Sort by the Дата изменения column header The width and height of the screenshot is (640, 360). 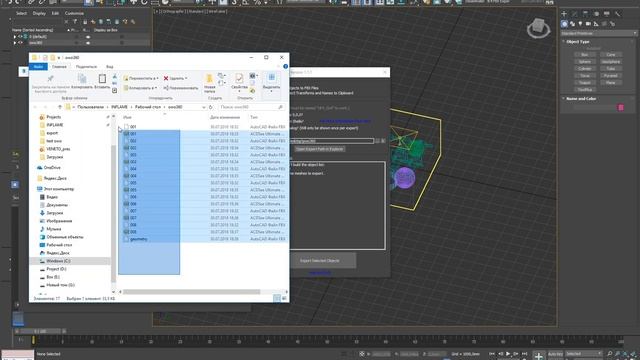pos(225,117)
